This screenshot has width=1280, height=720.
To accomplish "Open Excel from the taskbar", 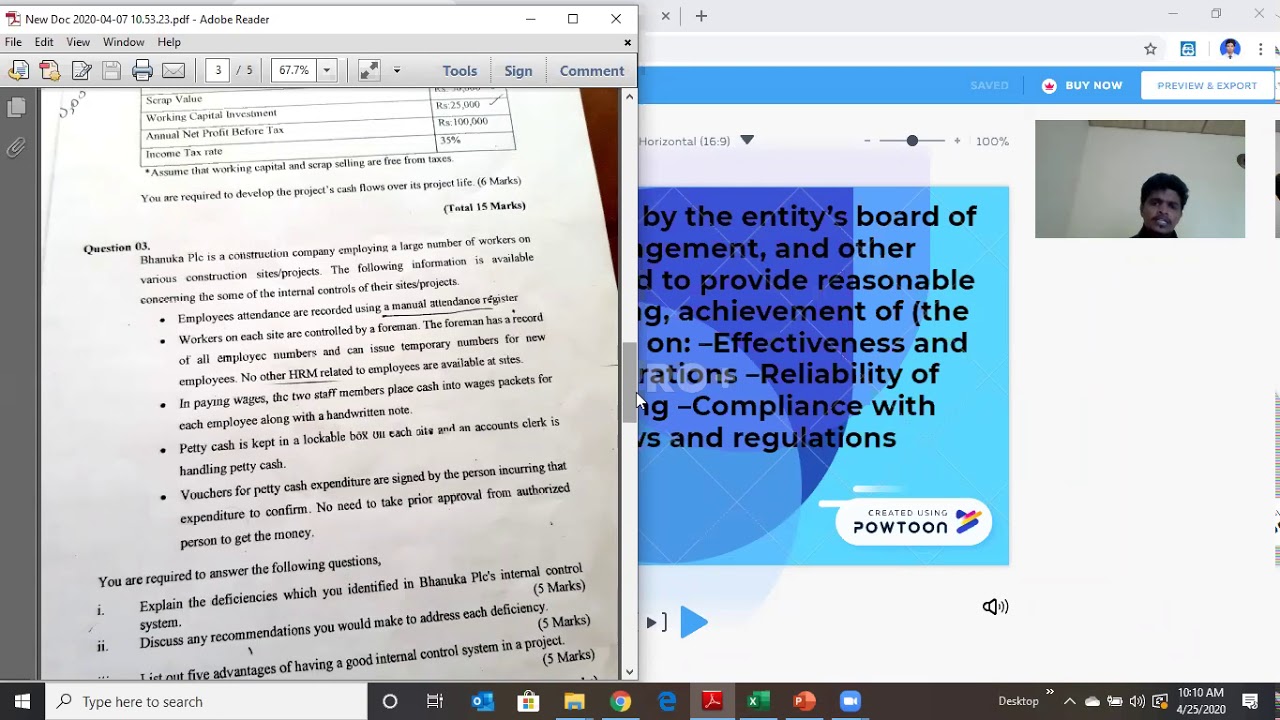I will point(759,701).
